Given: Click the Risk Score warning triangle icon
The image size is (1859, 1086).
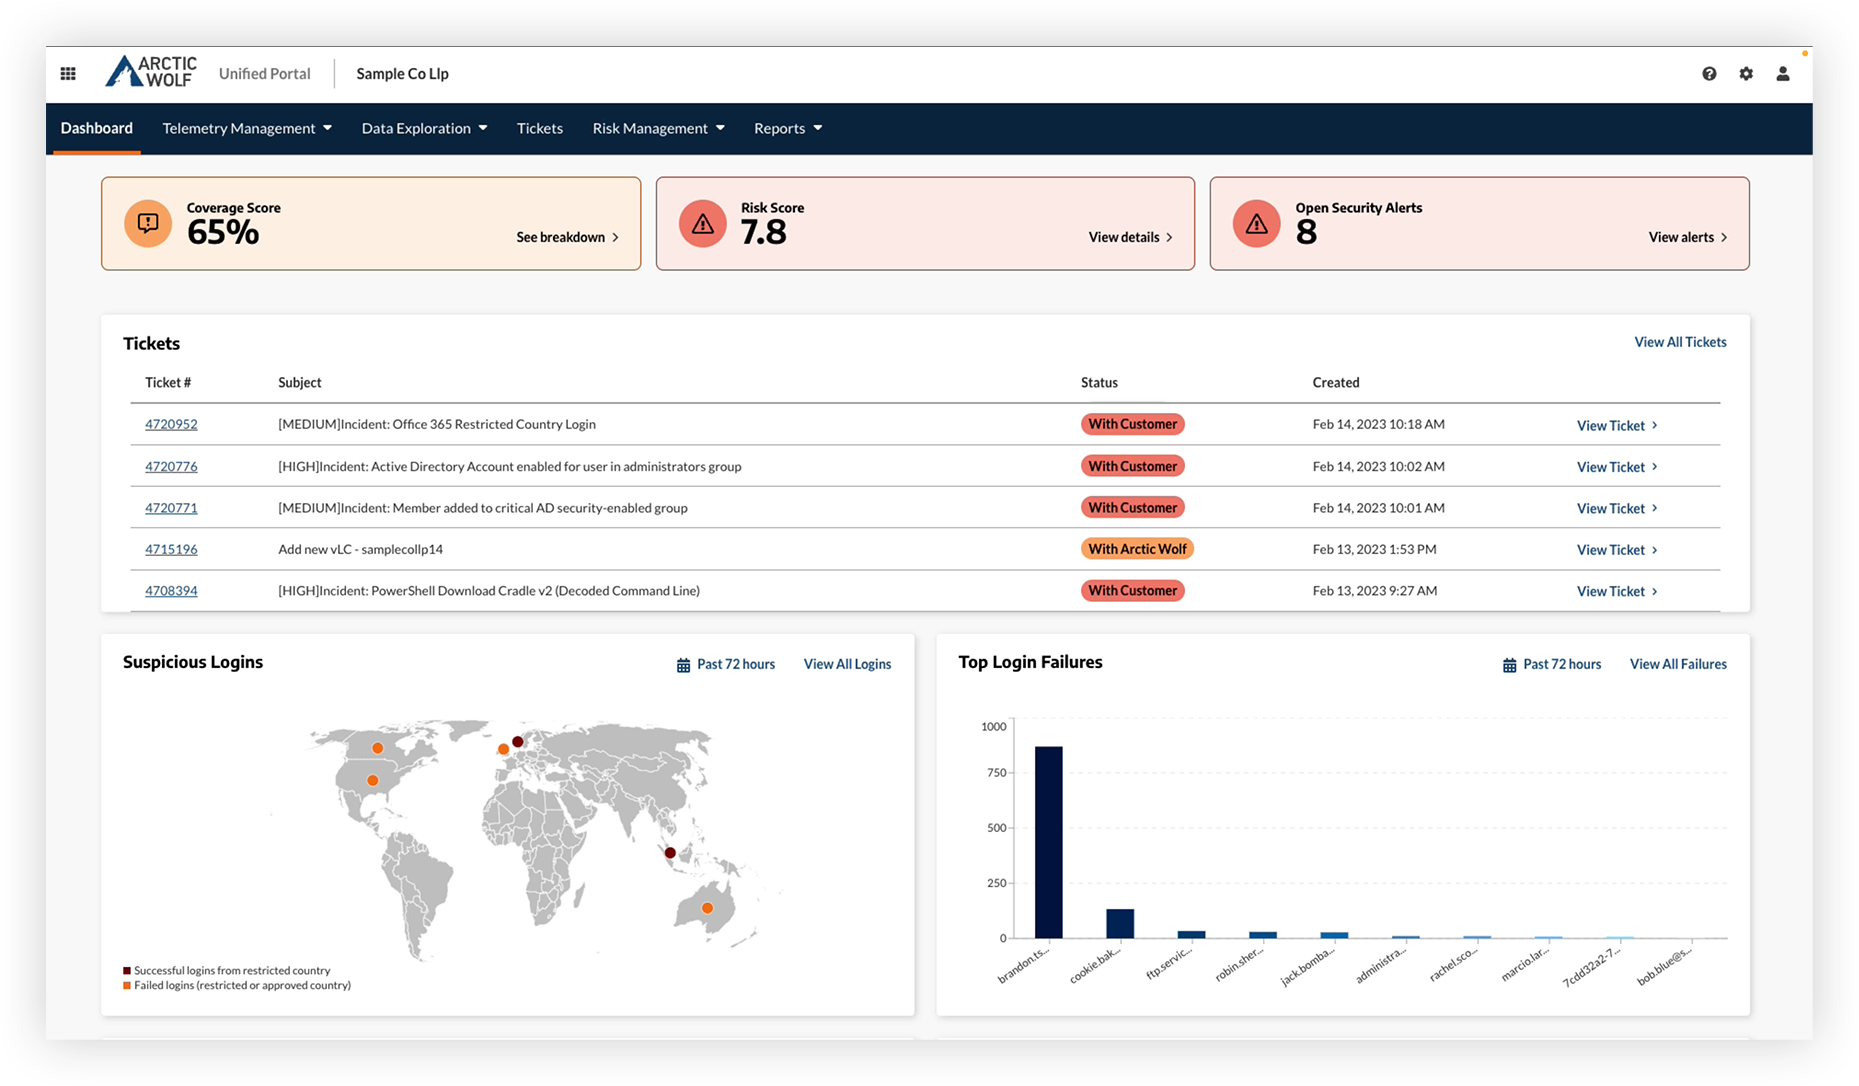Looking at the screenshot, I should pos(702,223).
